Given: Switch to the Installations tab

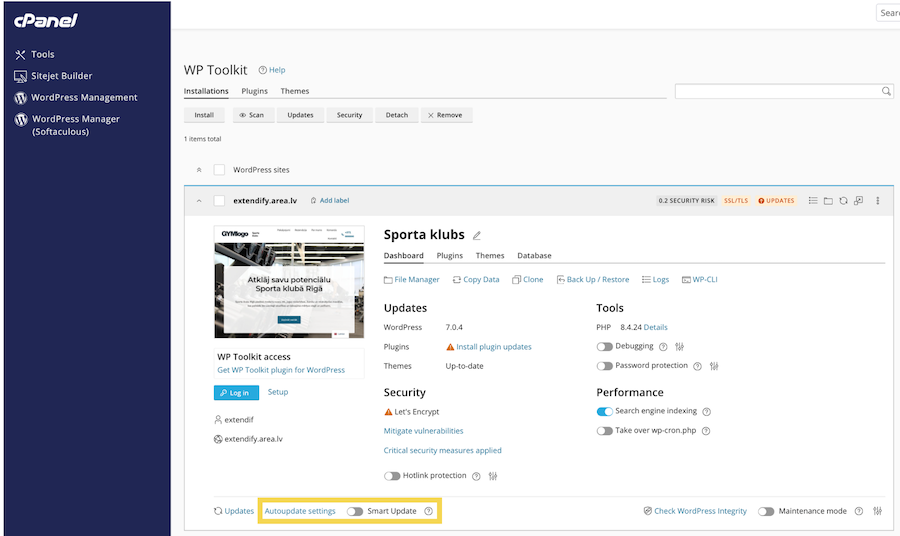Looking at the screenshot, I should 206,91.
